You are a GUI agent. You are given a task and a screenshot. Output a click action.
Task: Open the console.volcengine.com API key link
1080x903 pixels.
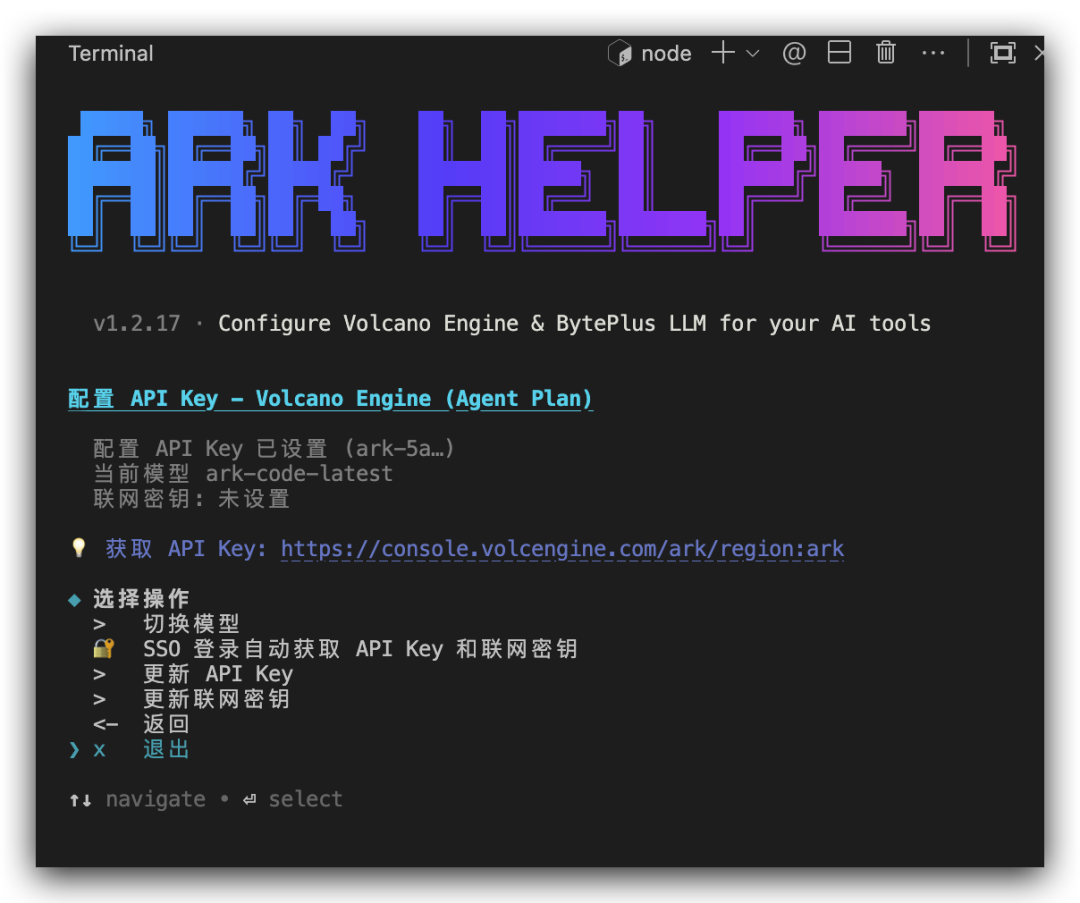pos(562,549)
